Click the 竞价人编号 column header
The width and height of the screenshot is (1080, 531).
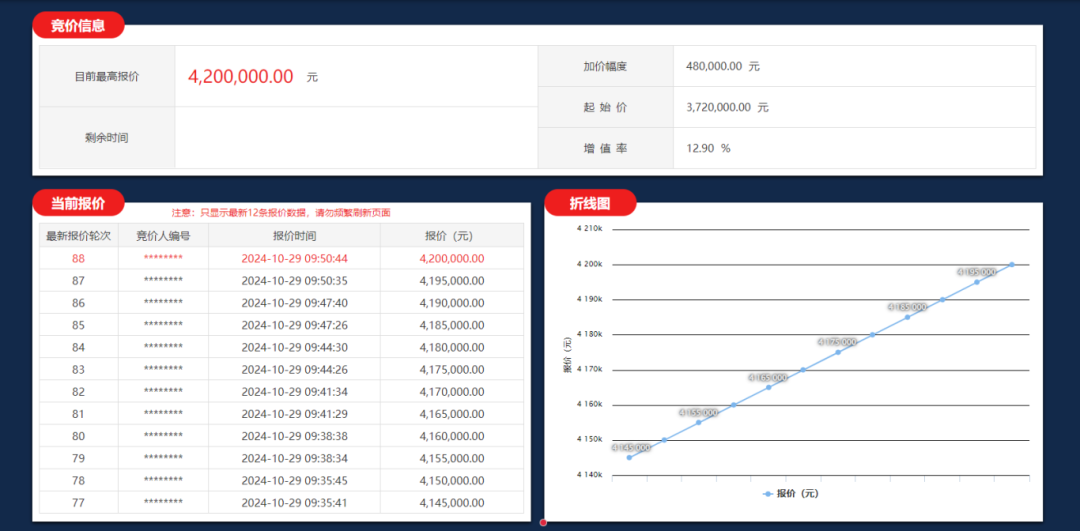click(x=163, y=236)
